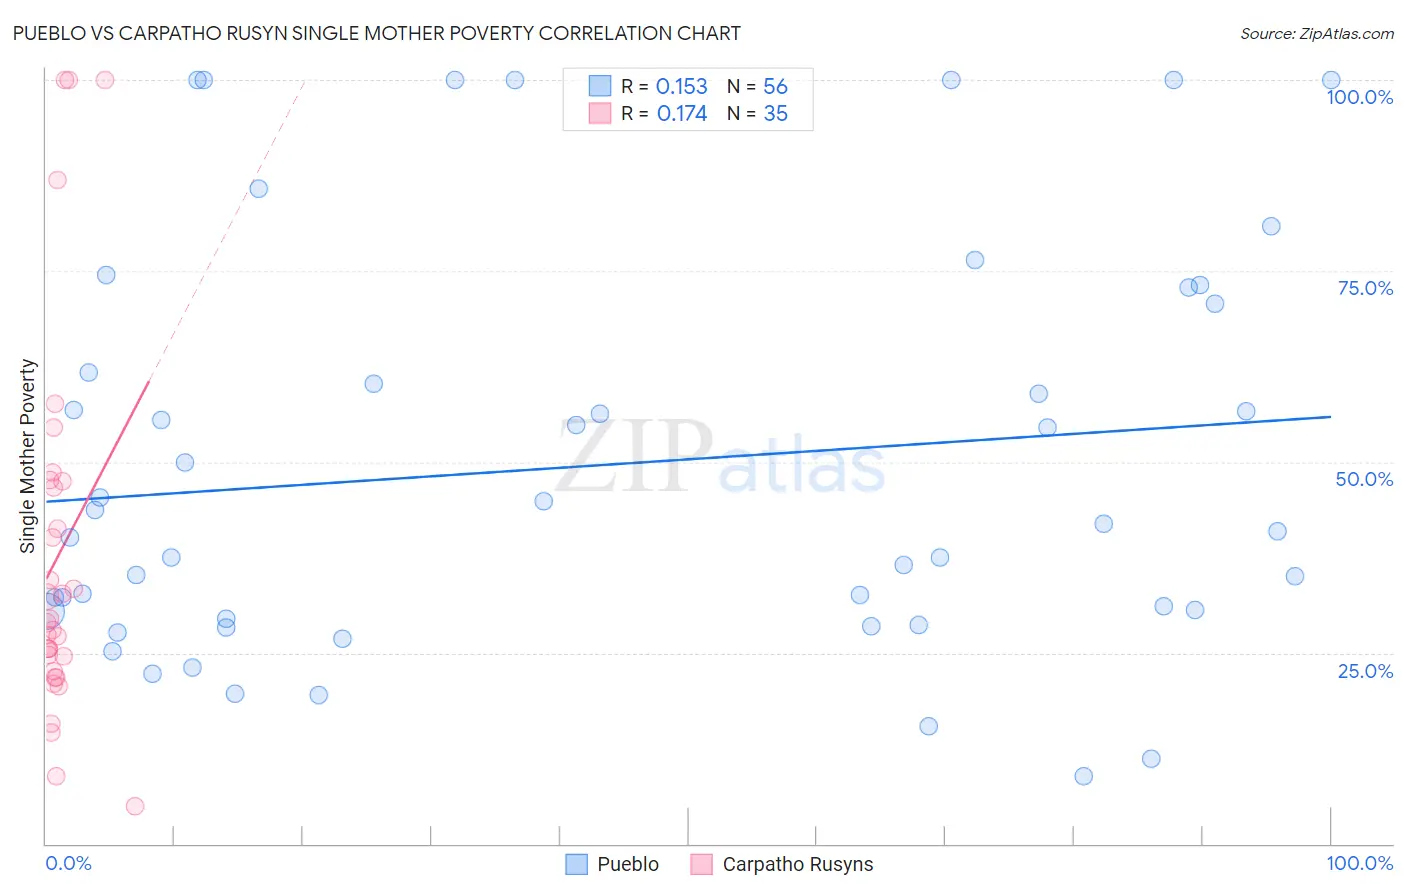
Task: Click the pink Carpatho Rusyns legend swatch
Action: [701, 864]
